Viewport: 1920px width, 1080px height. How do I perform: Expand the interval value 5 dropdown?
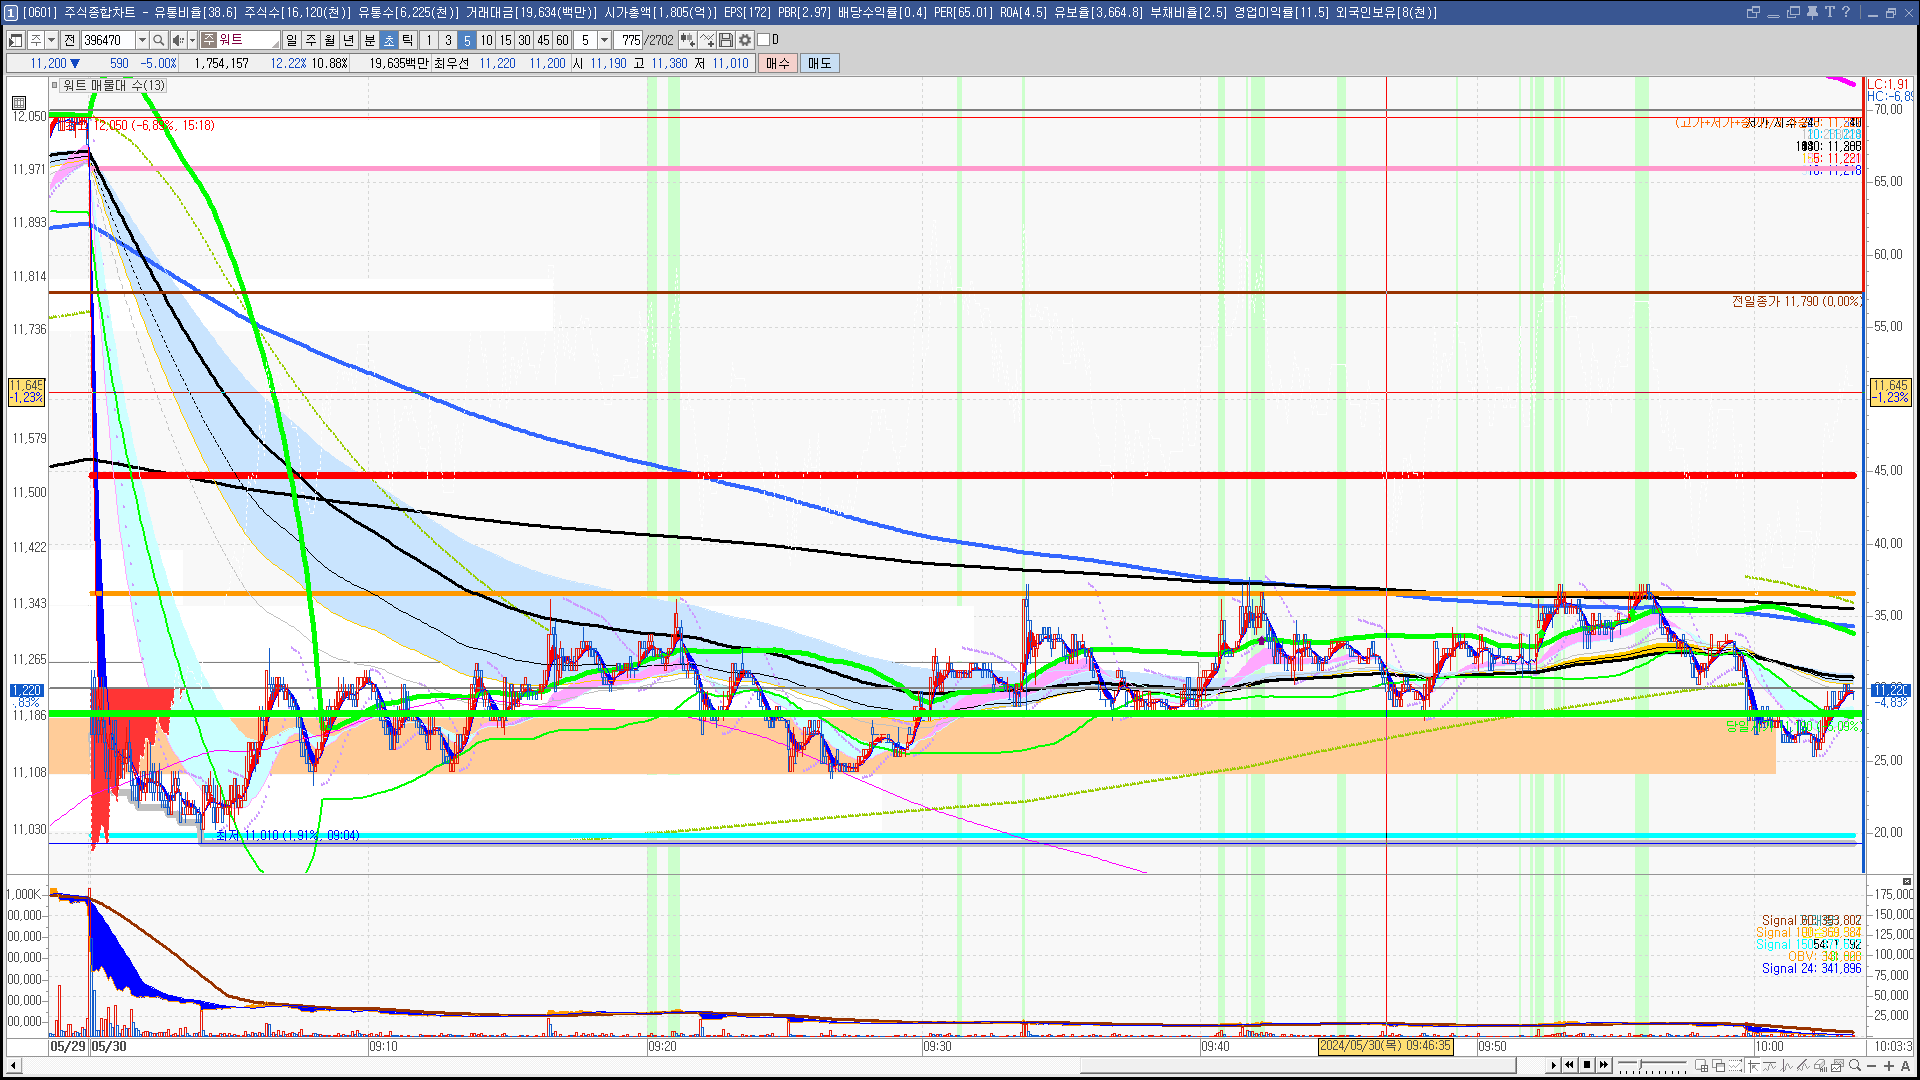(604, 40)
